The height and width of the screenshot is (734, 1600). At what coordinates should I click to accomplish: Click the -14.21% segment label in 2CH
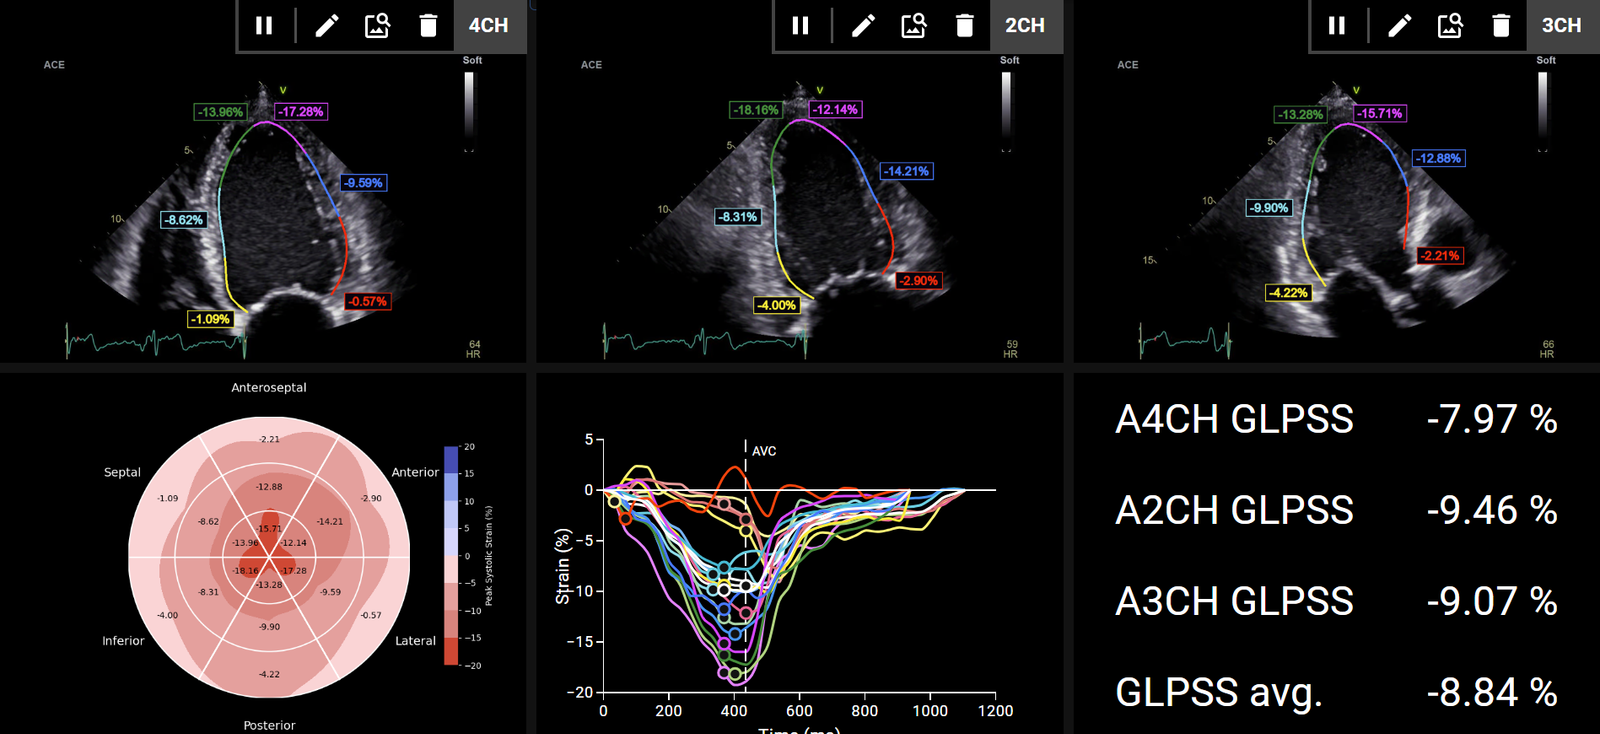click(x=906, y=171)
